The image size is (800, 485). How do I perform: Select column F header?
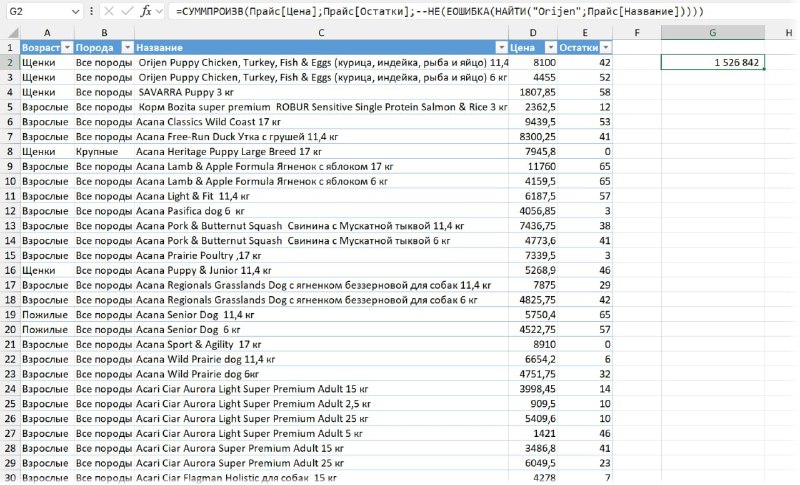point(637,33)
